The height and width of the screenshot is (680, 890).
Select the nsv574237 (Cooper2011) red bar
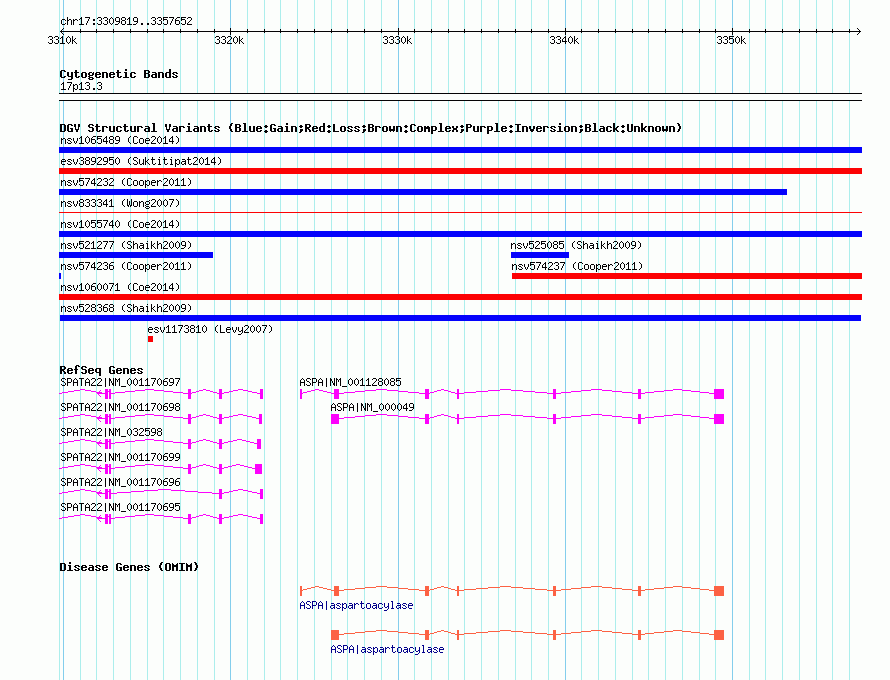coord(687,276)
